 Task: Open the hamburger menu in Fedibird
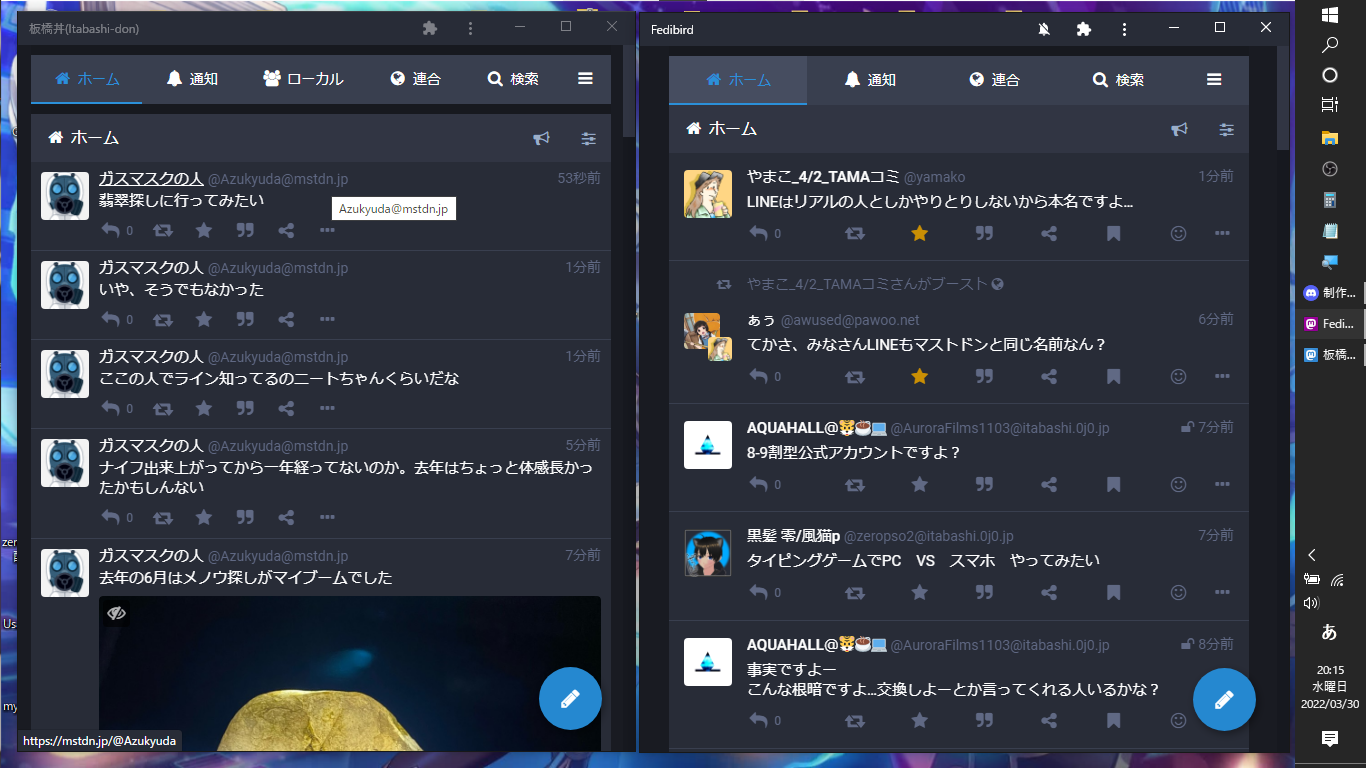point(1214,80)
